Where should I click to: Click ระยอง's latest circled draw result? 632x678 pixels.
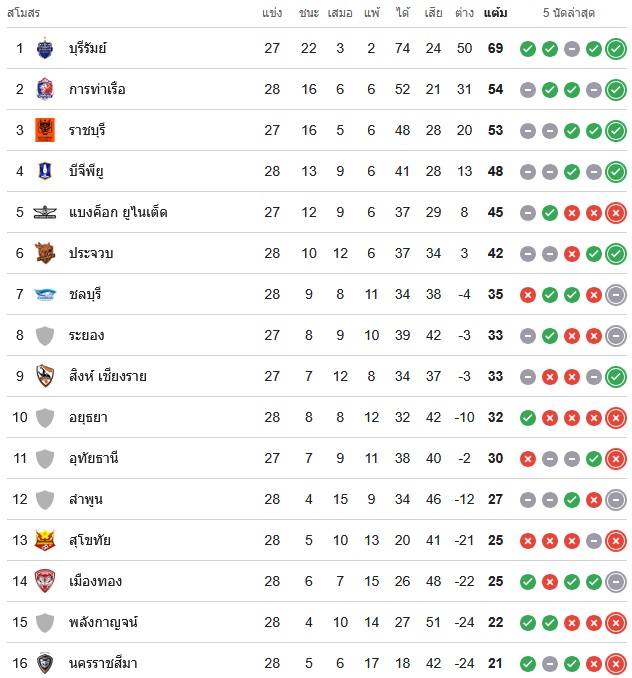click(x=616, y=335)
